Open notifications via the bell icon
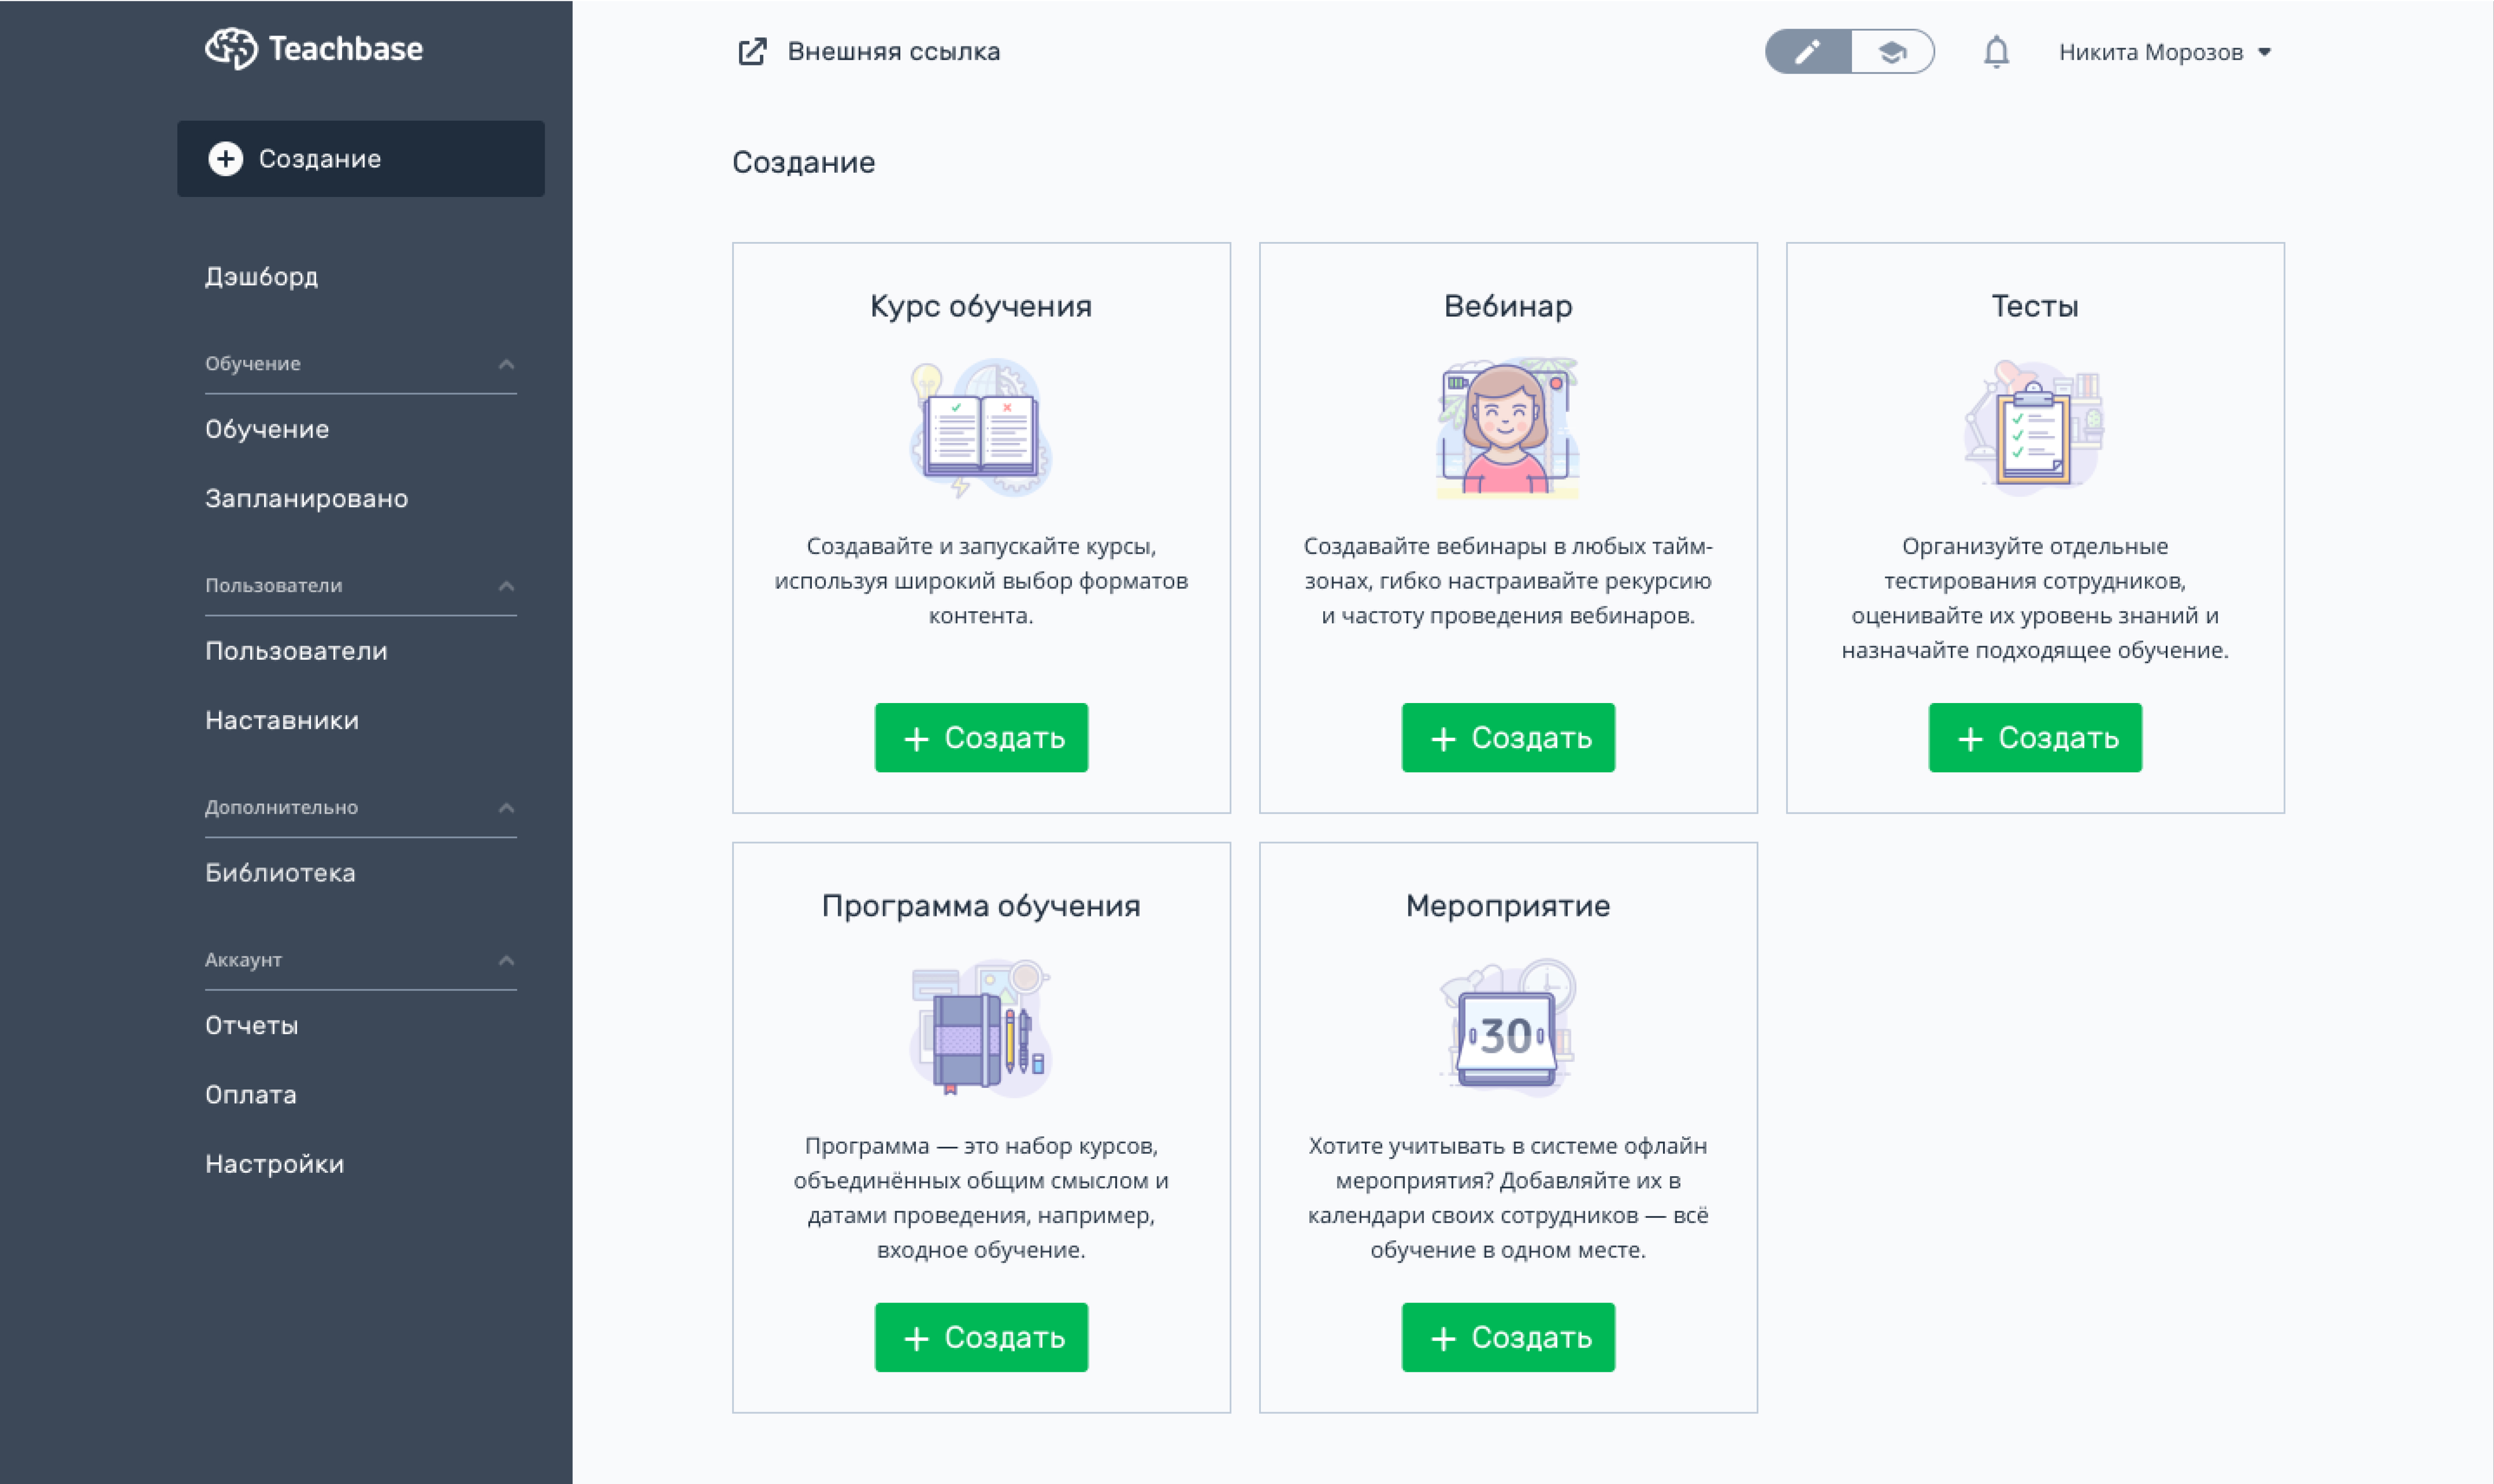The image size is (2494, 1484). tap(1996, 51)
